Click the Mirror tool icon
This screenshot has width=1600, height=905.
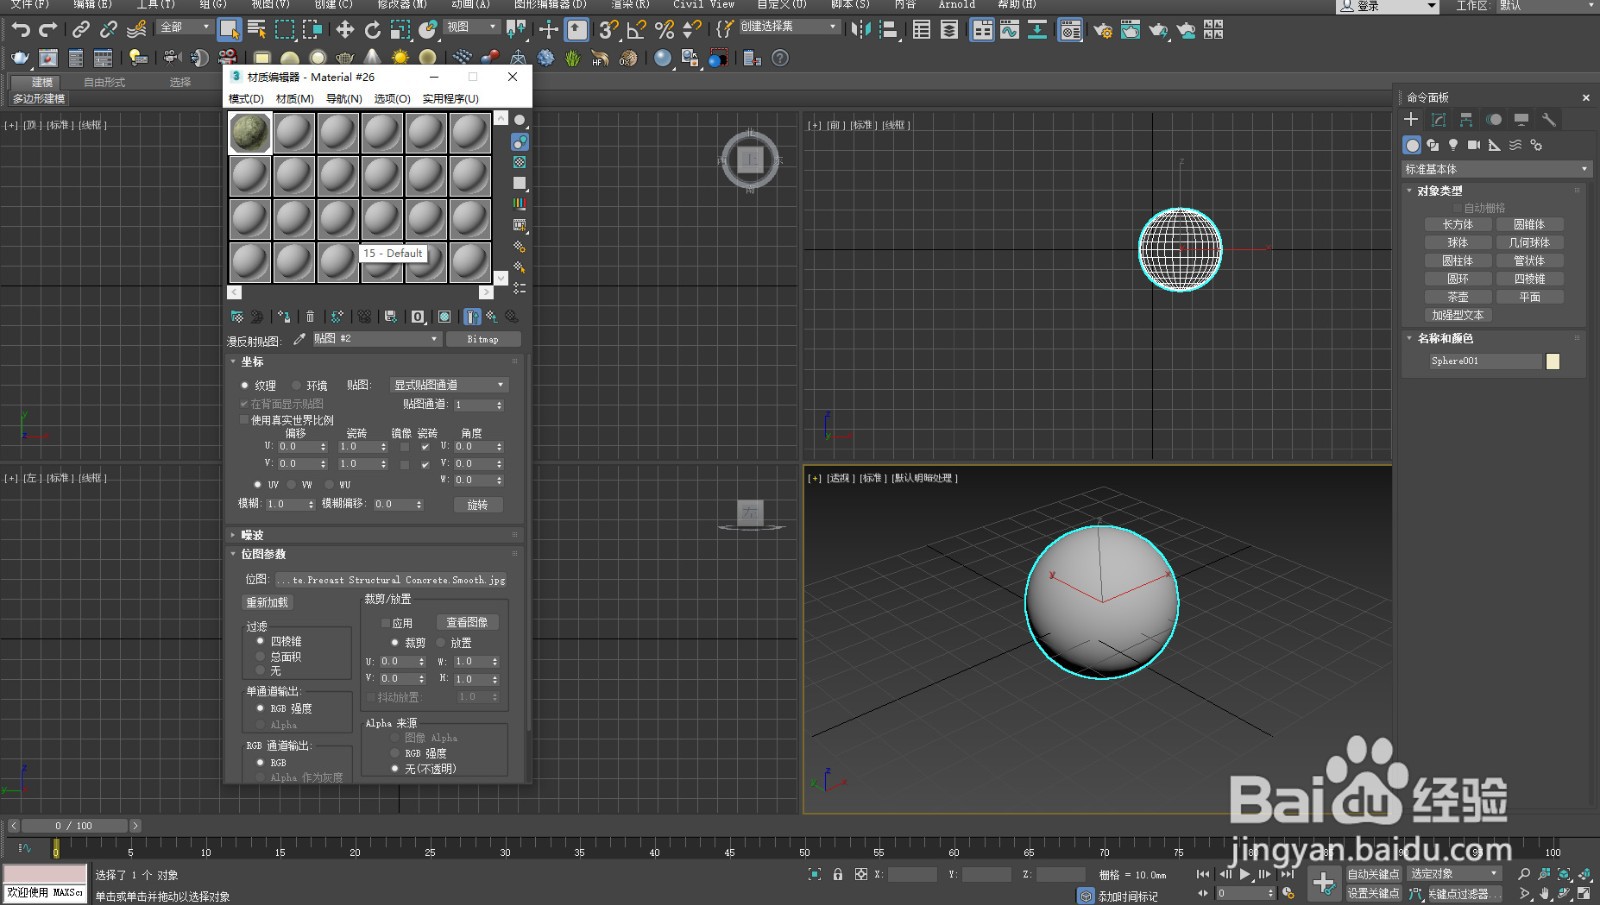coord(861,30)
